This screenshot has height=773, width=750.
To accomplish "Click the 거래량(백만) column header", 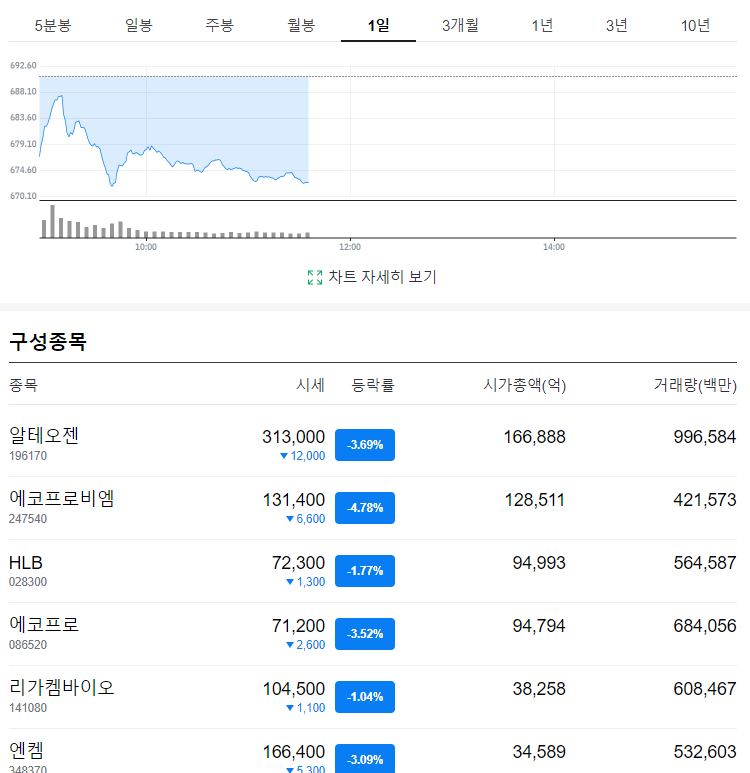I will 695,385.
